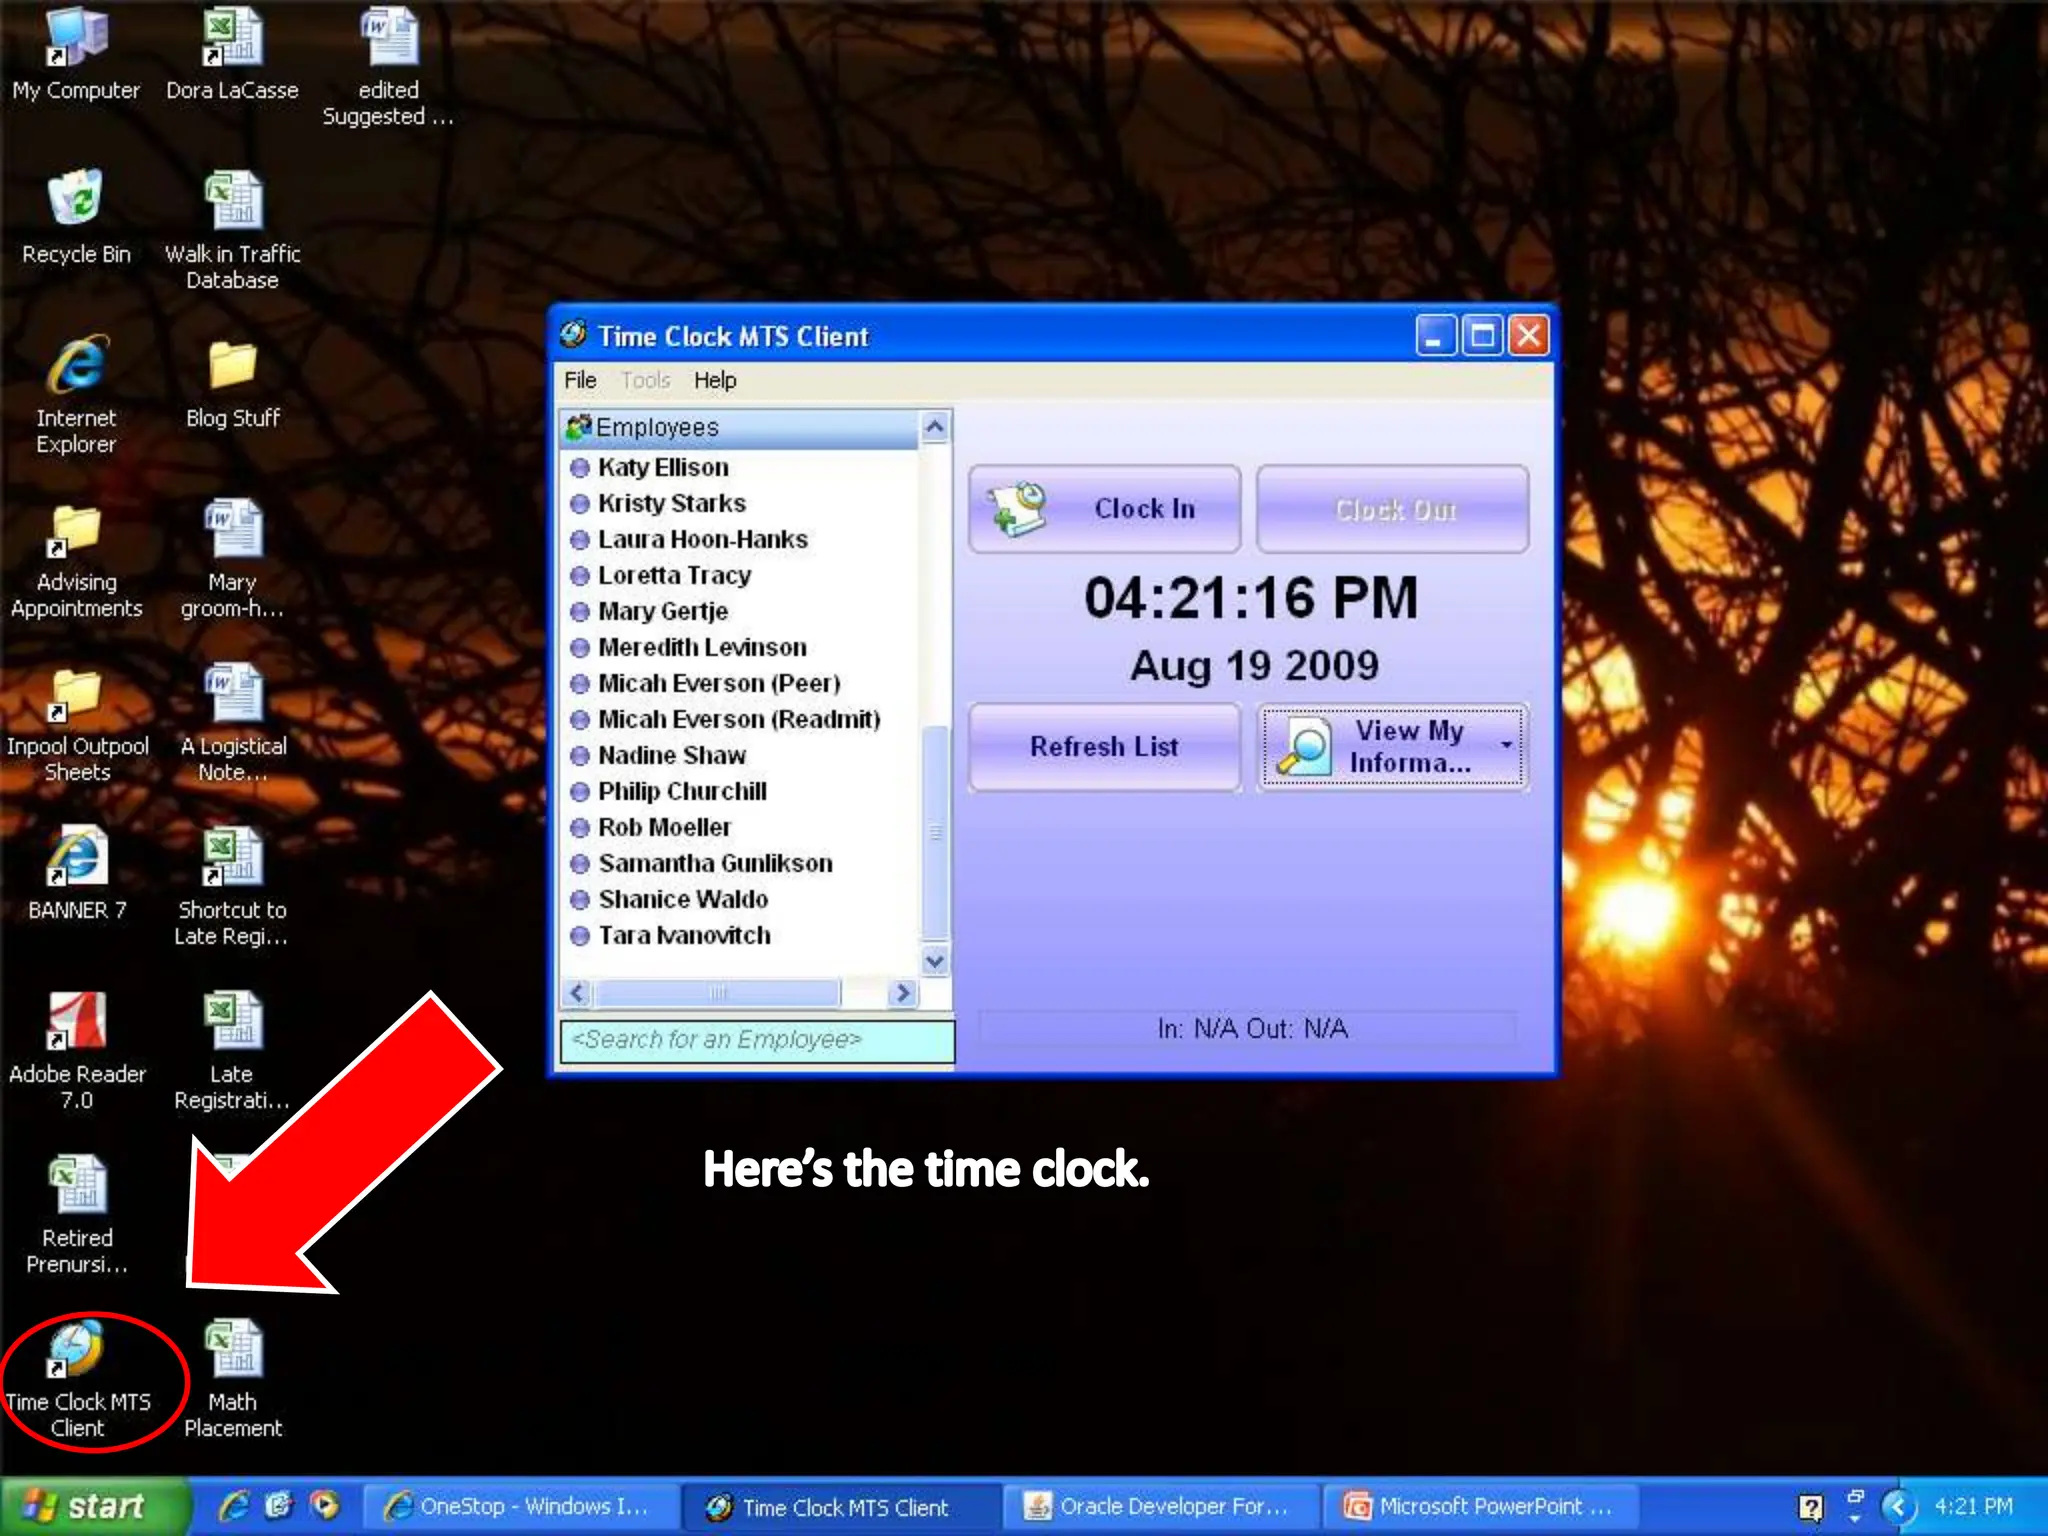The image size is (2048, 1536).
Task: Select employee Philip Churchill in the list
Action: [681, 791]
